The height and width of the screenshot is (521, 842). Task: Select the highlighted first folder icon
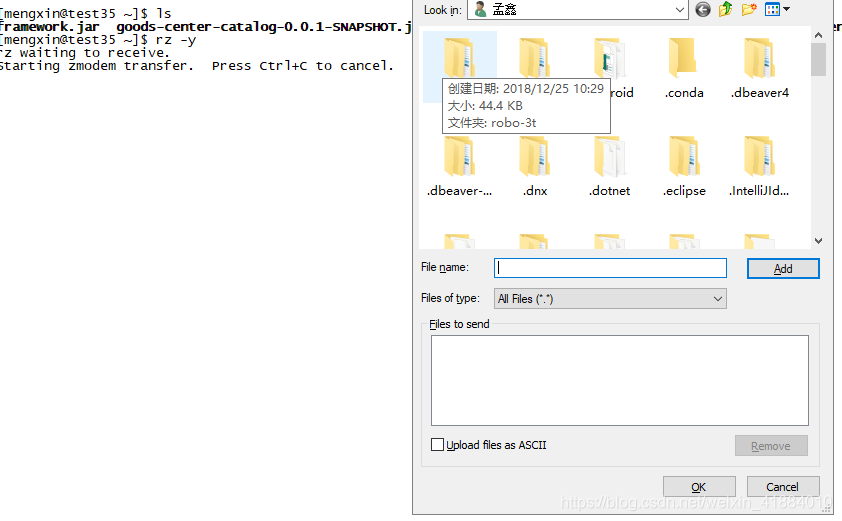click(x=459, y=56)
